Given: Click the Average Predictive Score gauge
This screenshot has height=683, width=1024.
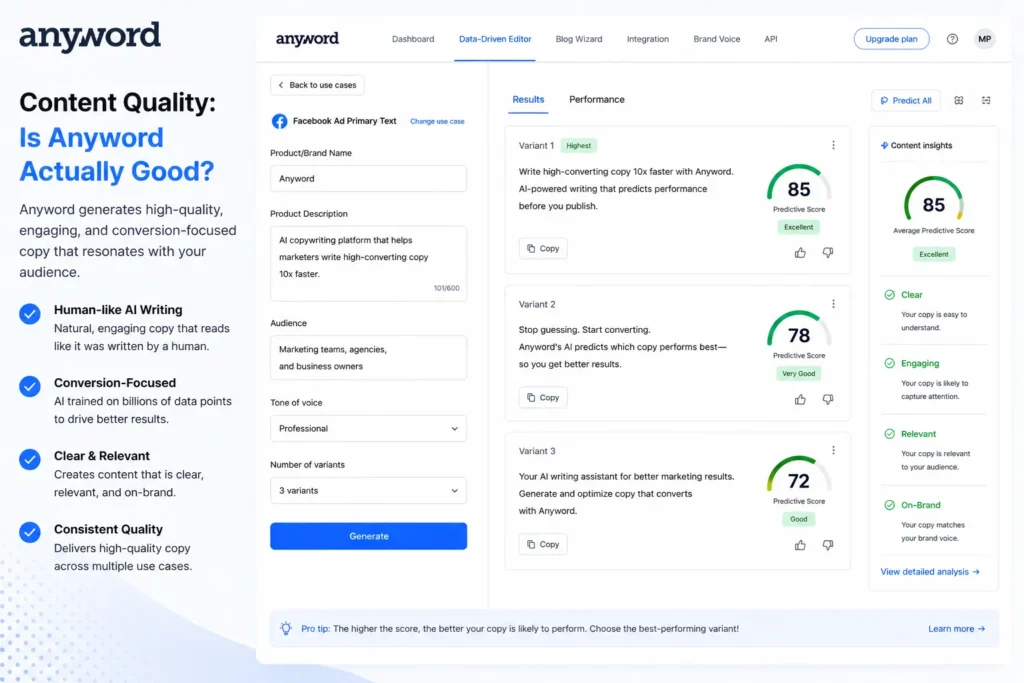Looking at the screenshot, I should point(933,200).
